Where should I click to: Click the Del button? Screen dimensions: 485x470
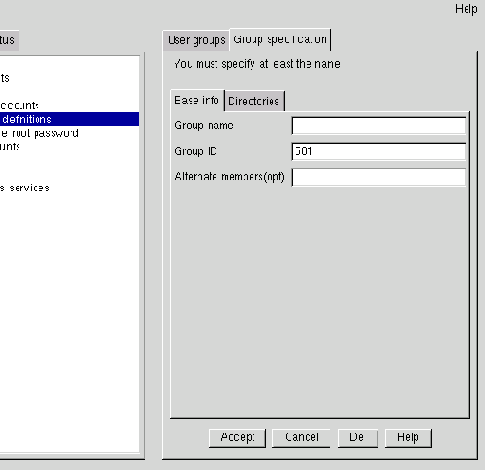(x=358, y=438)
